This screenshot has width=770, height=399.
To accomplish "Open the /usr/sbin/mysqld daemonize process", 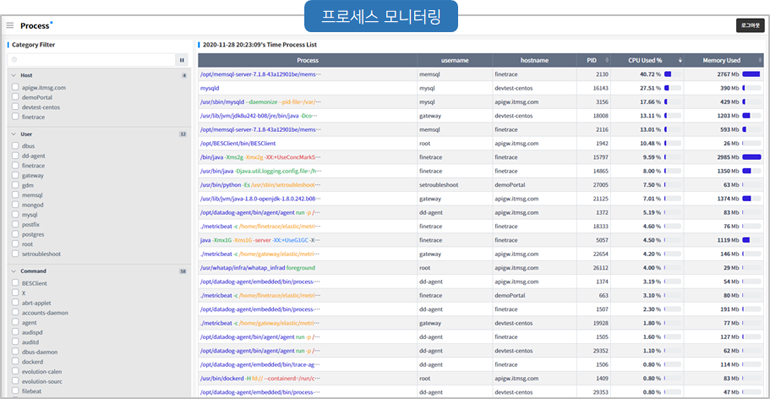I will tap(260, 102).
